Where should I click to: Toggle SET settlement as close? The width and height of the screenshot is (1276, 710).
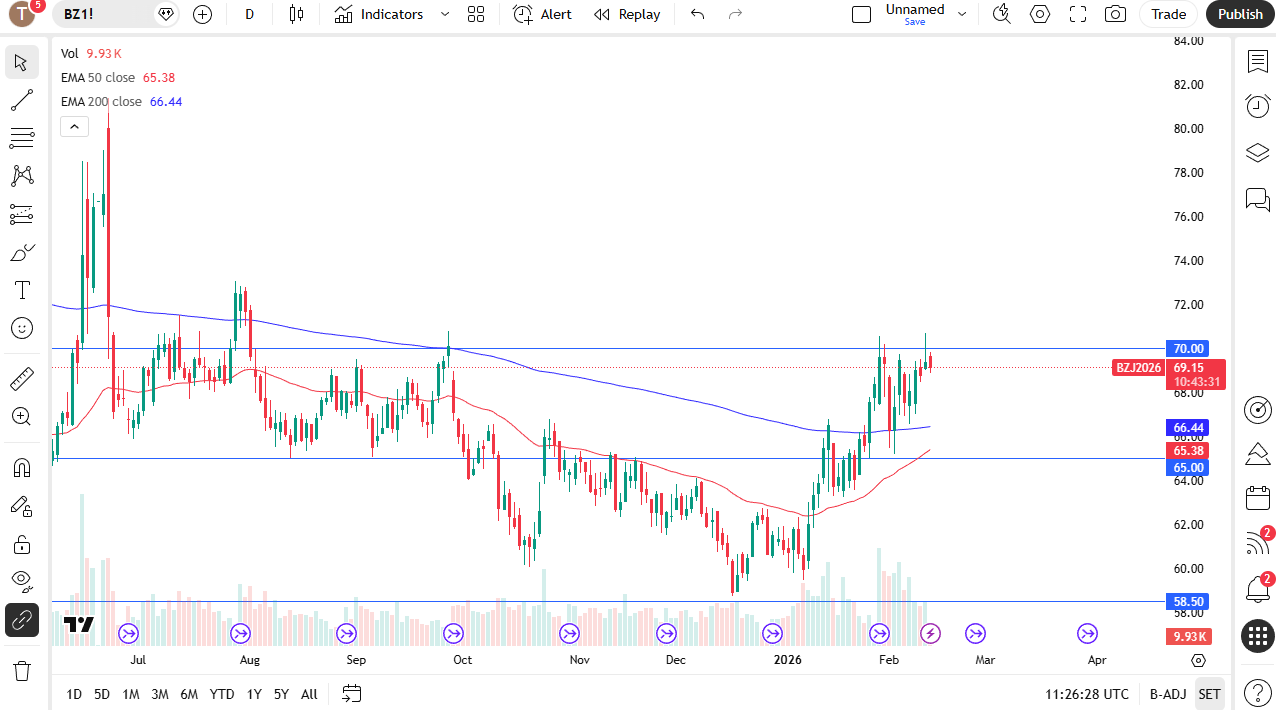[1209, 694]
